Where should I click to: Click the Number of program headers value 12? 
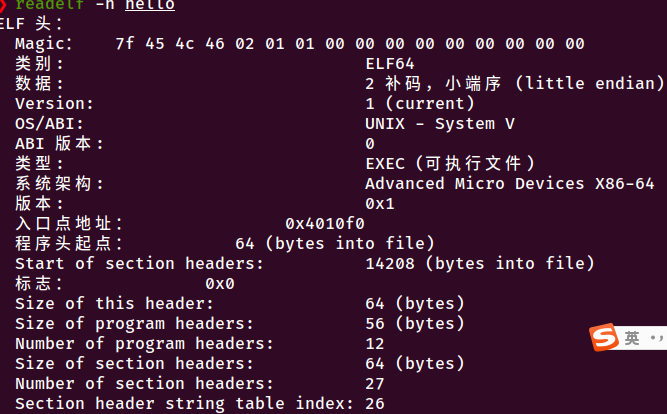375,344
